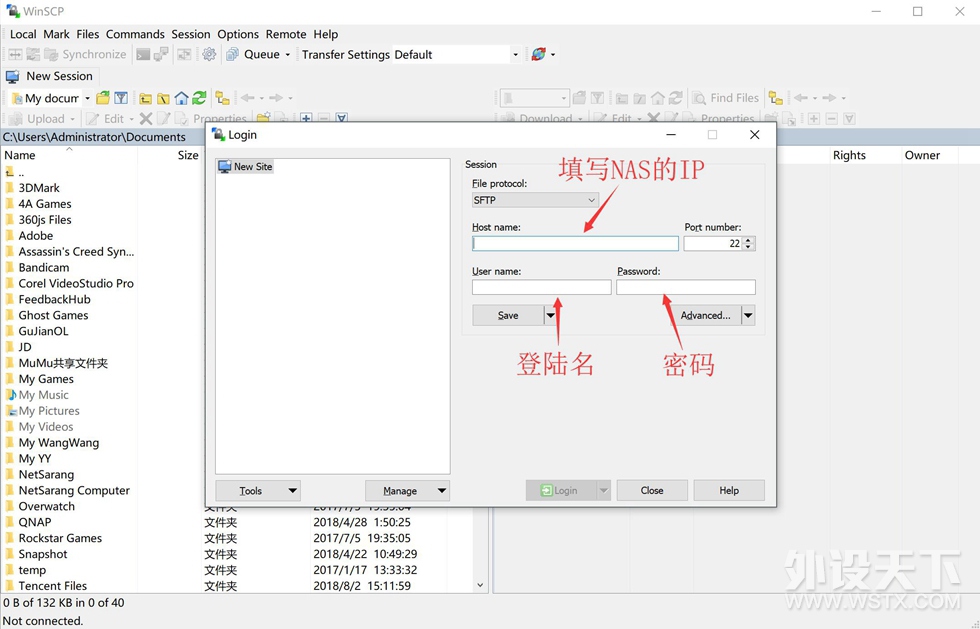Click remote panel Select Files plus icon
Image resolution: width=980 pixels, height=629 pixels.
click(x=814, y=119)
